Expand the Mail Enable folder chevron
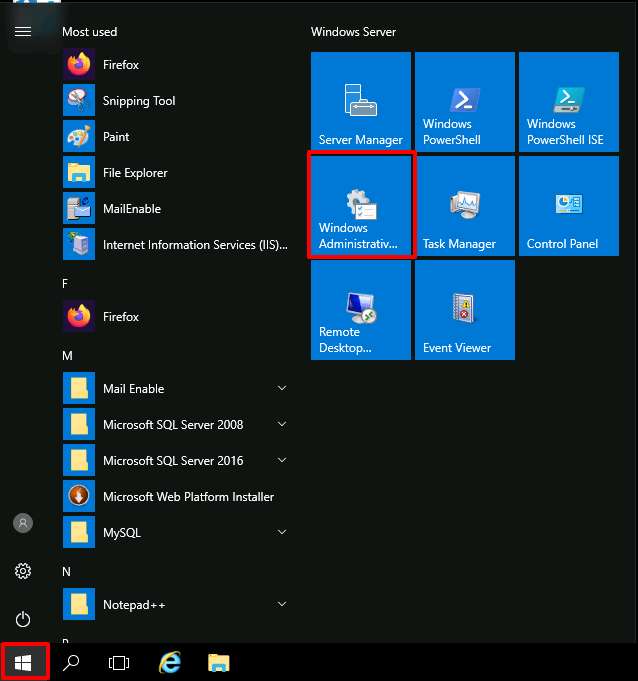Viewport: 638px width, 681px height. pos(282,388)
